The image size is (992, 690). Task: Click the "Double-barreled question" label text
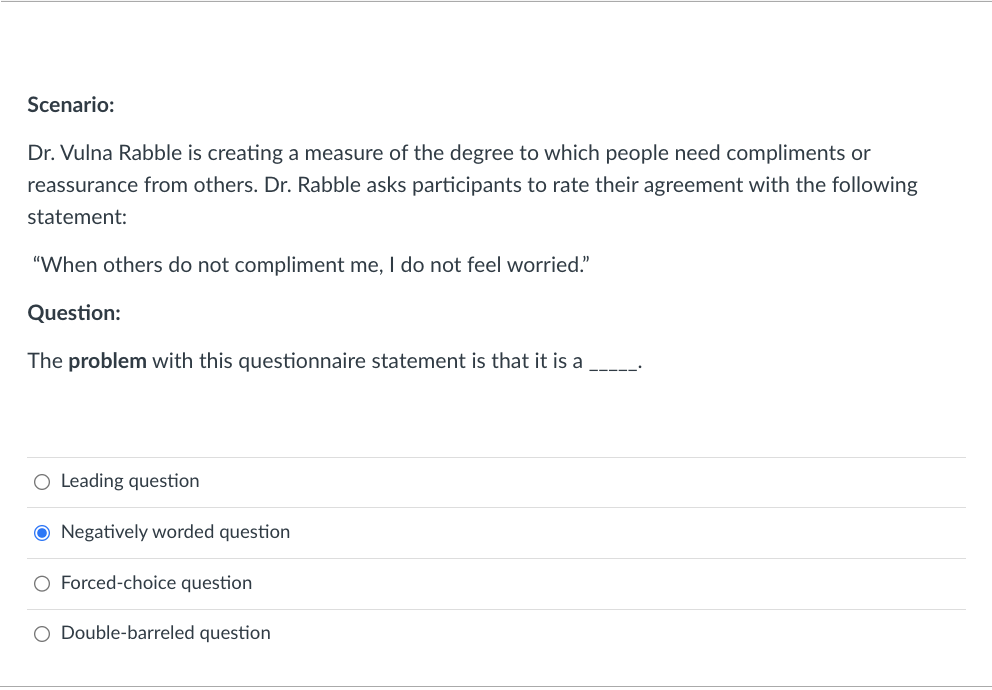(165, 633)
